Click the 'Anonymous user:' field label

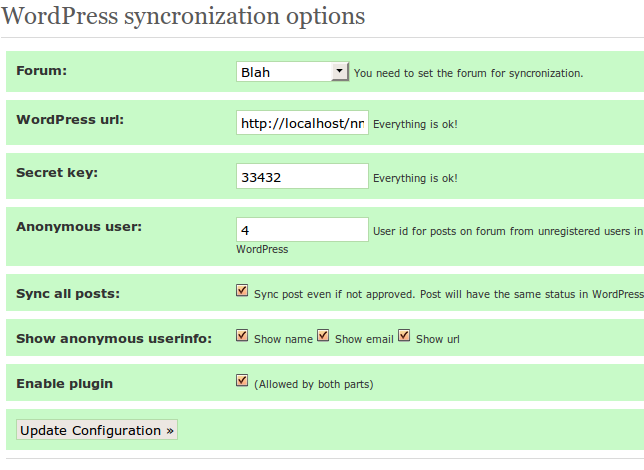(79, 226)
